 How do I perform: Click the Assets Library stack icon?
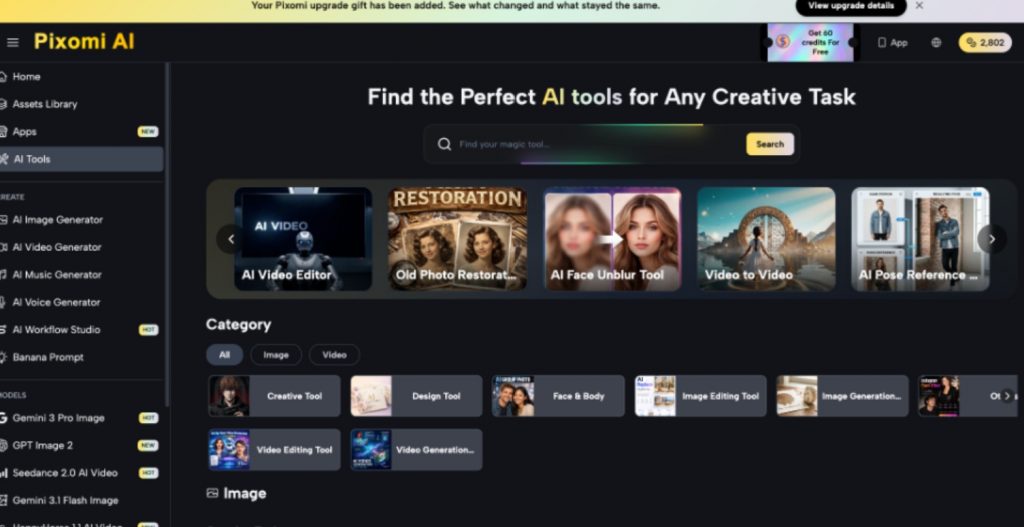click(x=3, y=104)
